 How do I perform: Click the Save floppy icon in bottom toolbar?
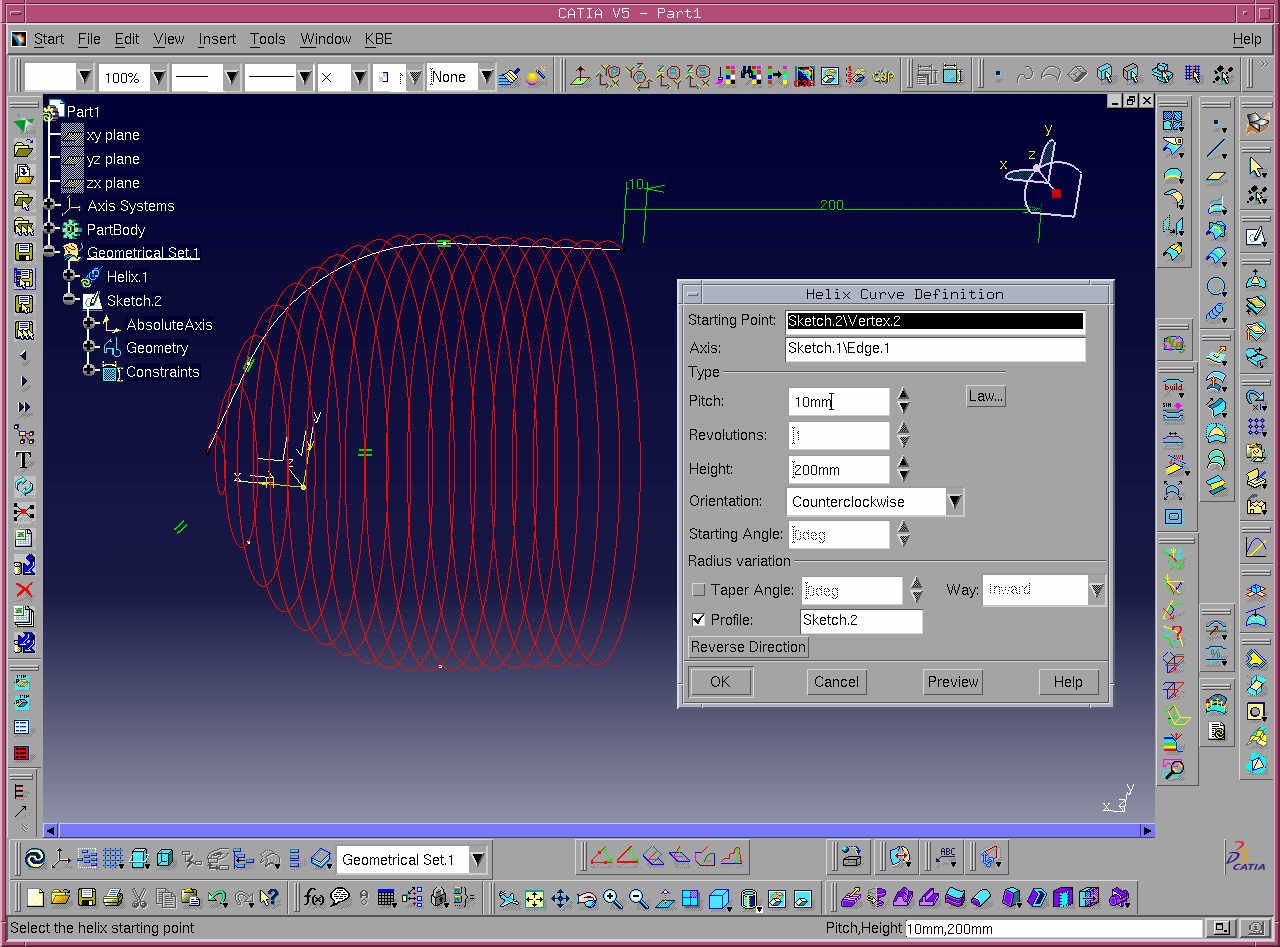[87, 897]
